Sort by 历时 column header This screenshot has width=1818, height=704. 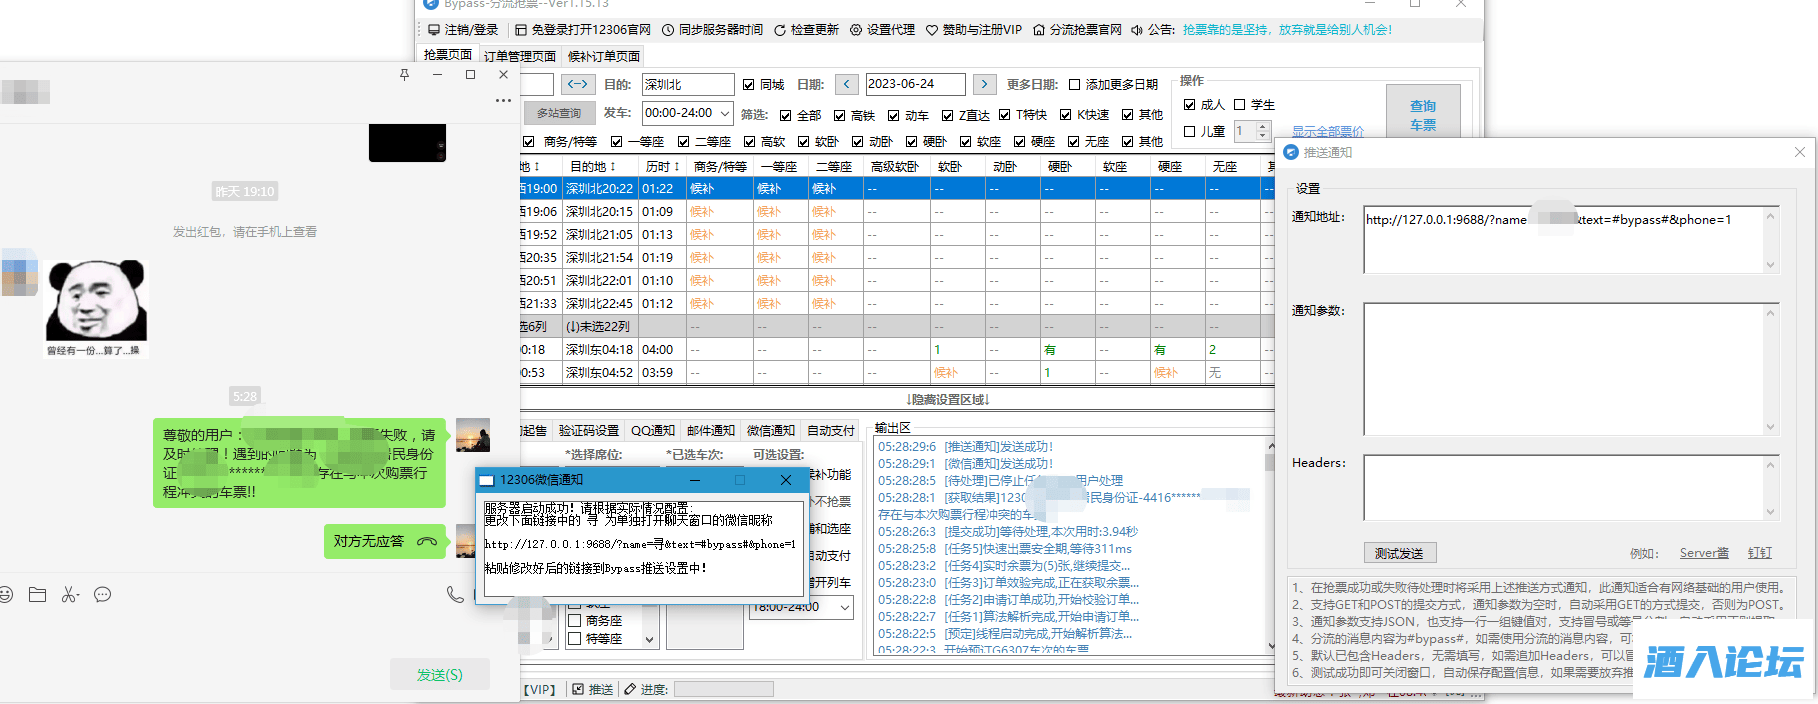663,167
